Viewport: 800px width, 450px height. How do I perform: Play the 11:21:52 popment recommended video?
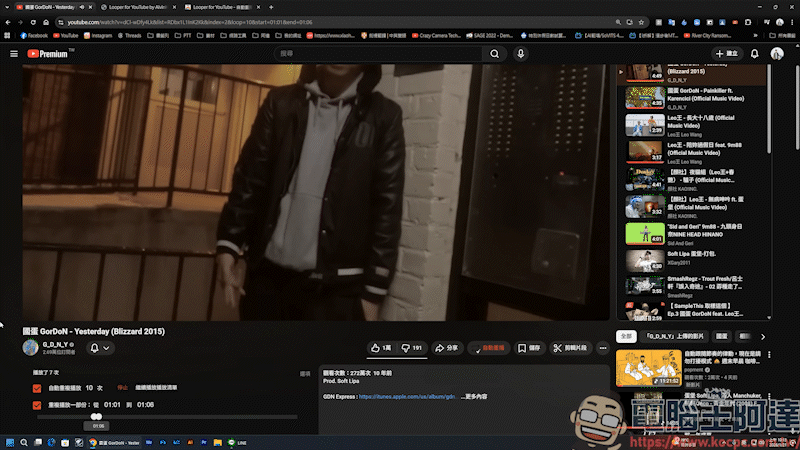[x=648, y=368]
